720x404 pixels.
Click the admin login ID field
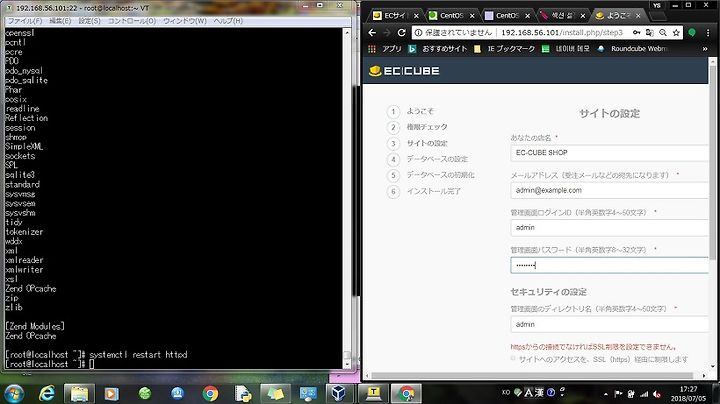point(609,228)
